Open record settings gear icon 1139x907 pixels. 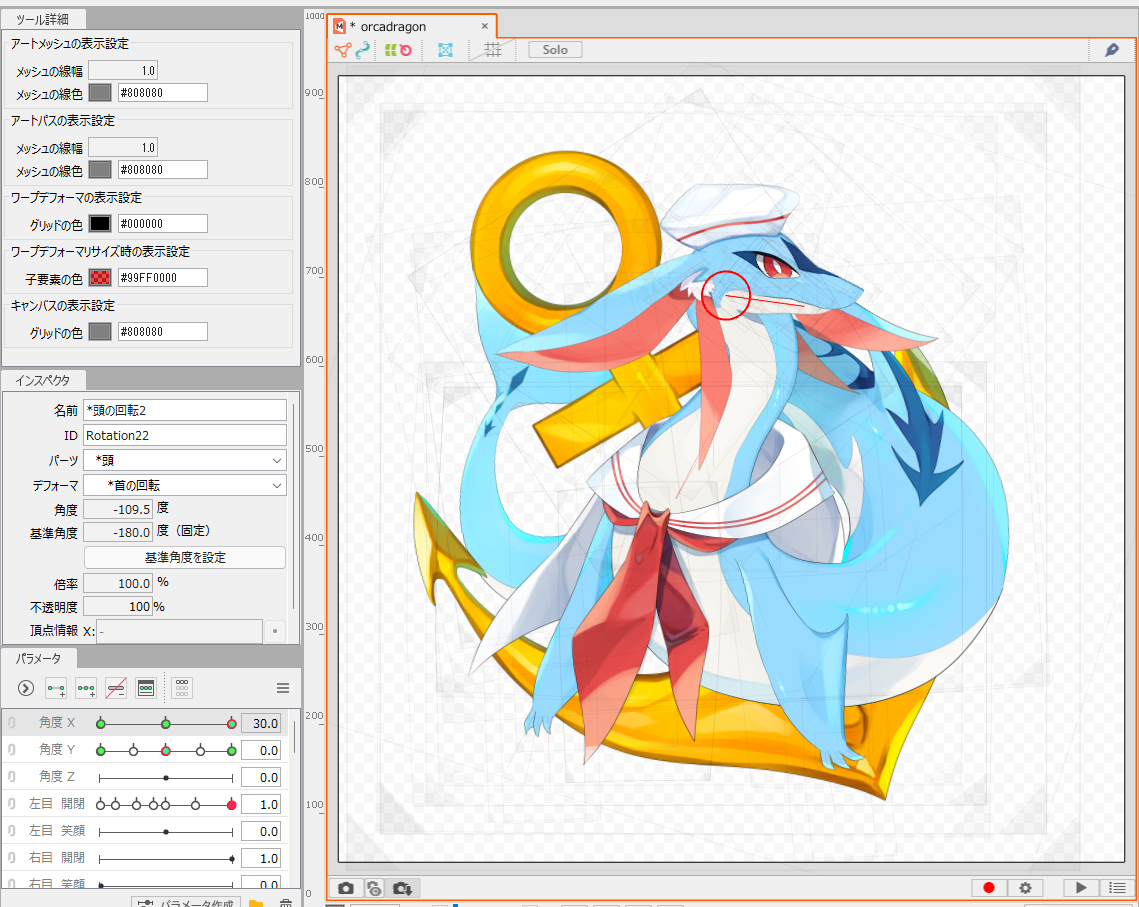coord(1025,887)
